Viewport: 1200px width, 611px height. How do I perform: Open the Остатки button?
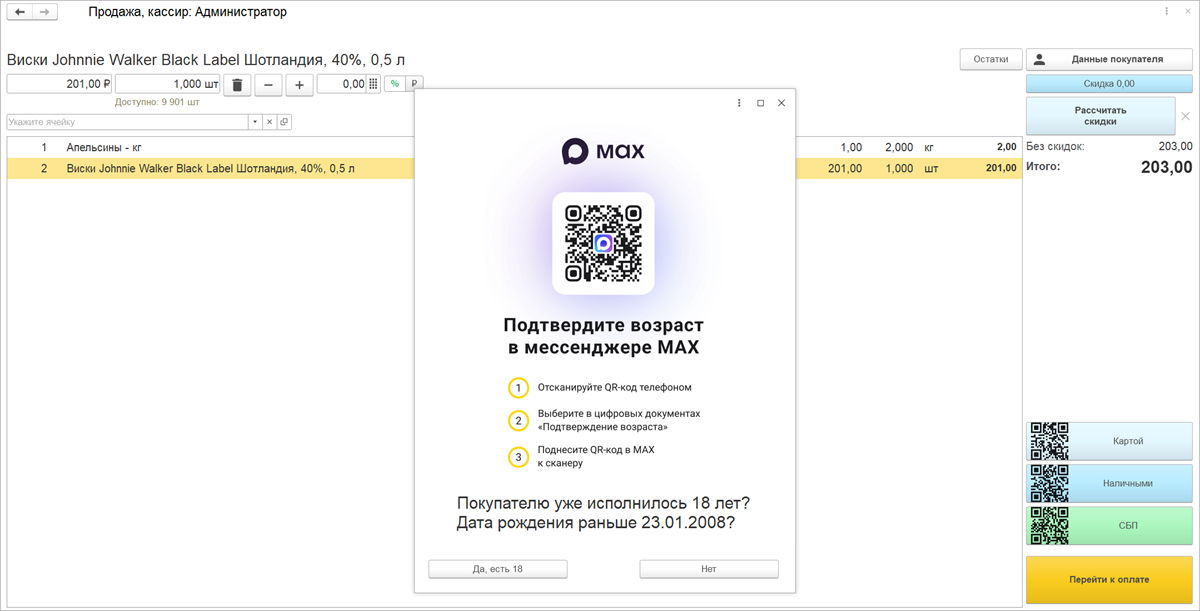point(991,59)
